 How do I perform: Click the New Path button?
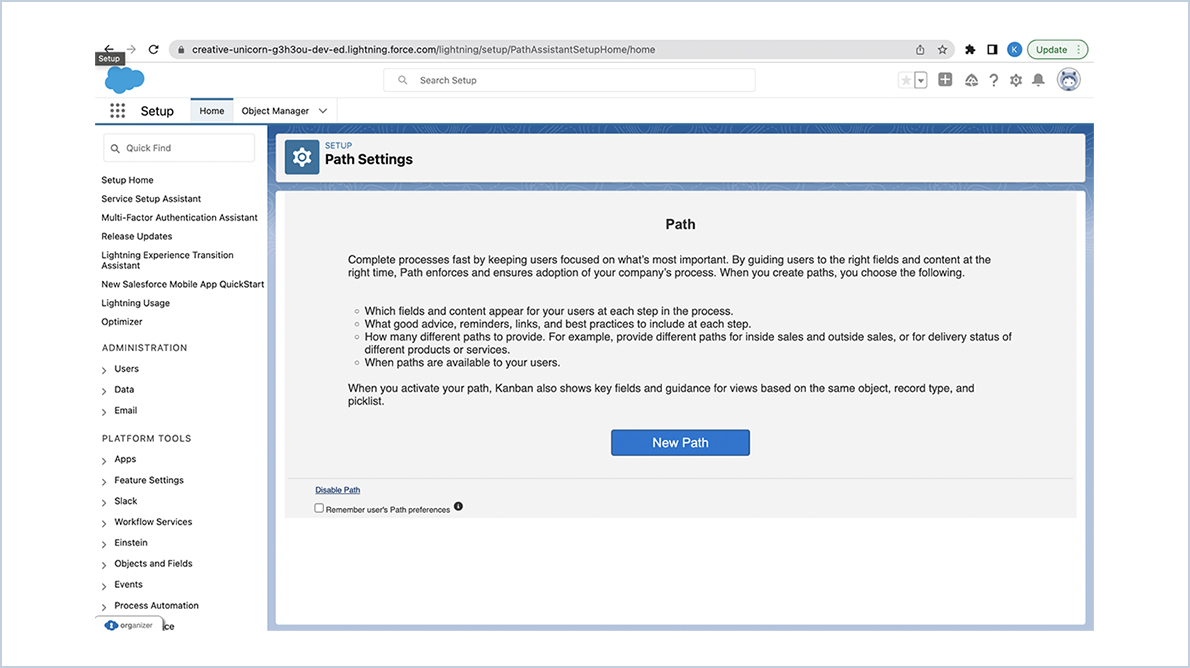tap(680, 442)
